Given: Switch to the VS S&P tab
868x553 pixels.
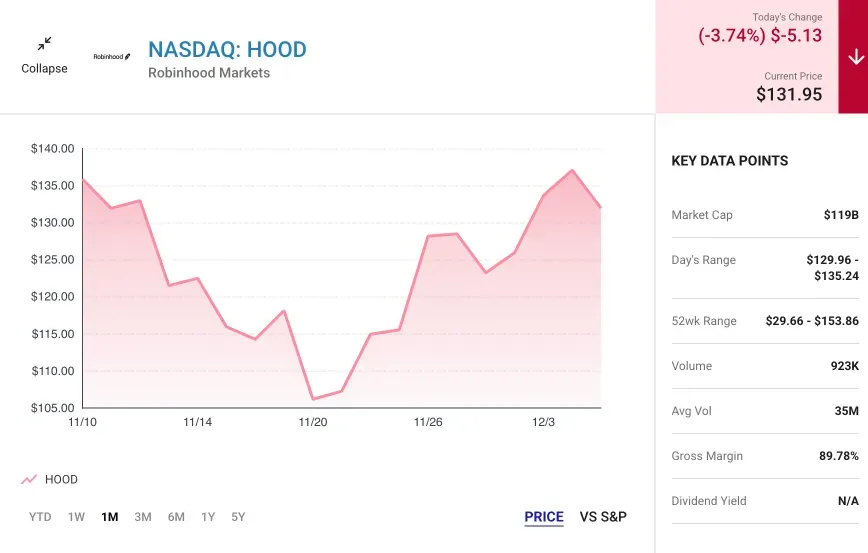Looking at the screenshot, I should coord(603,517).
